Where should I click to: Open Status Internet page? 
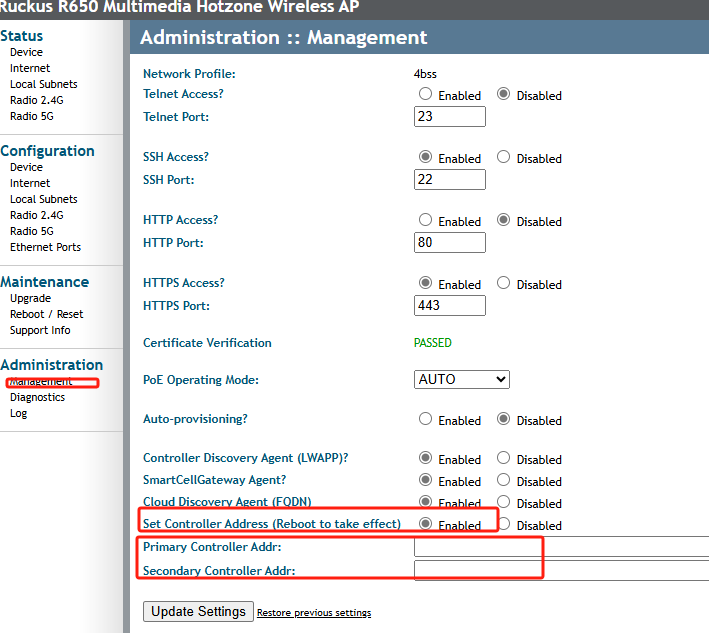pos(30,68)
